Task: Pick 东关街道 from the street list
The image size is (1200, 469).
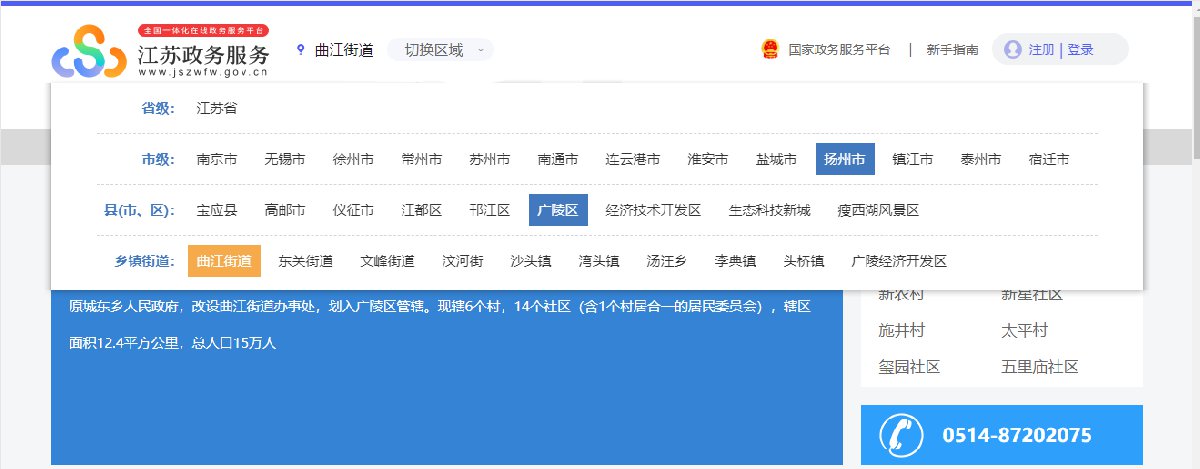Action: click(x=306, y=261)
